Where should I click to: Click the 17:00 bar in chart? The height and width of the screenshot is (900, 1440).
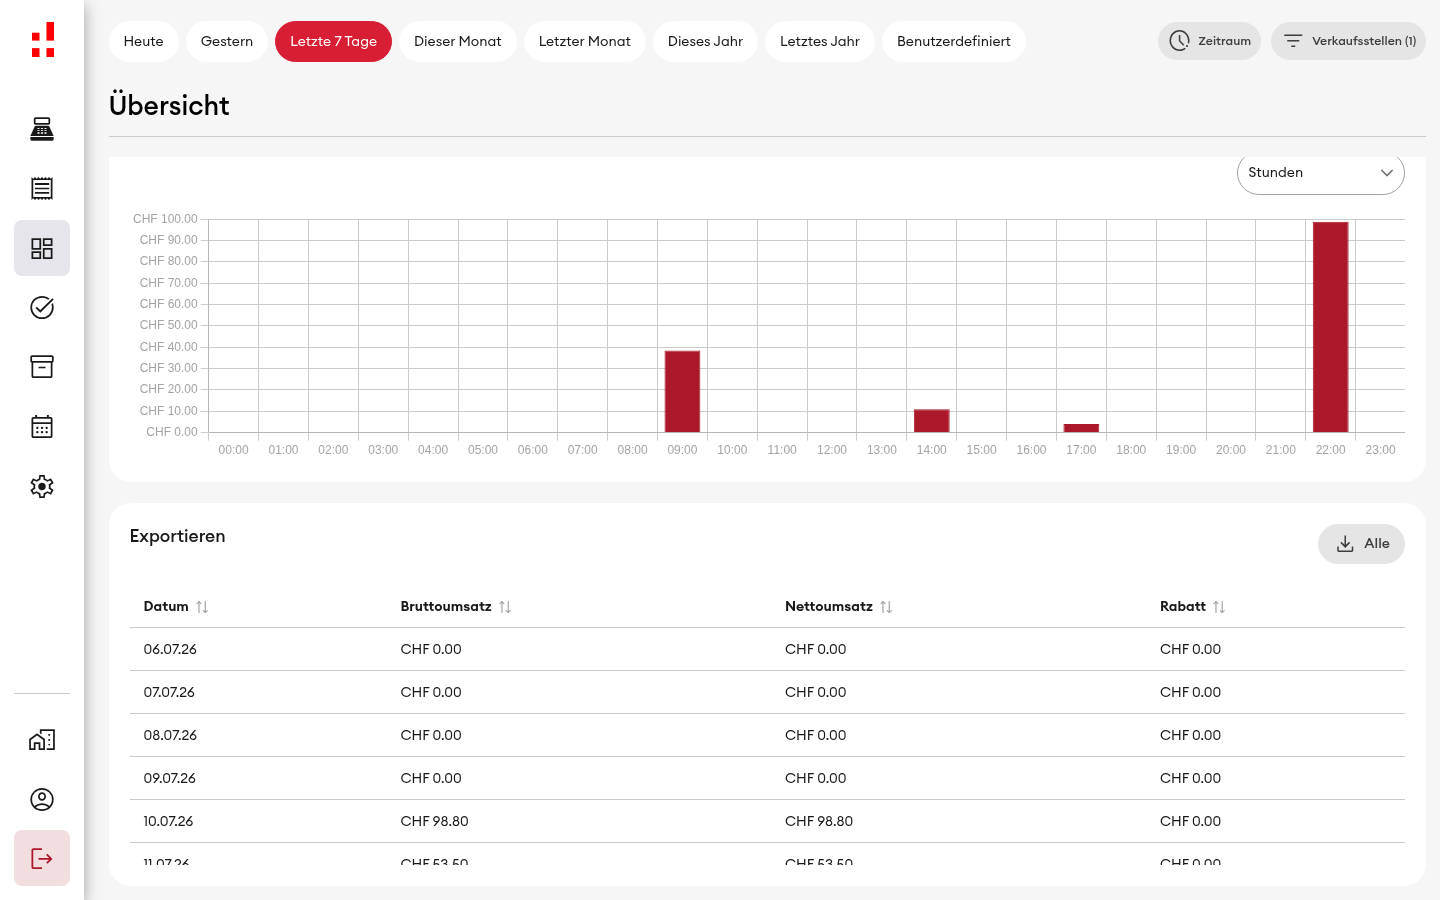[x=1081, y=428]
